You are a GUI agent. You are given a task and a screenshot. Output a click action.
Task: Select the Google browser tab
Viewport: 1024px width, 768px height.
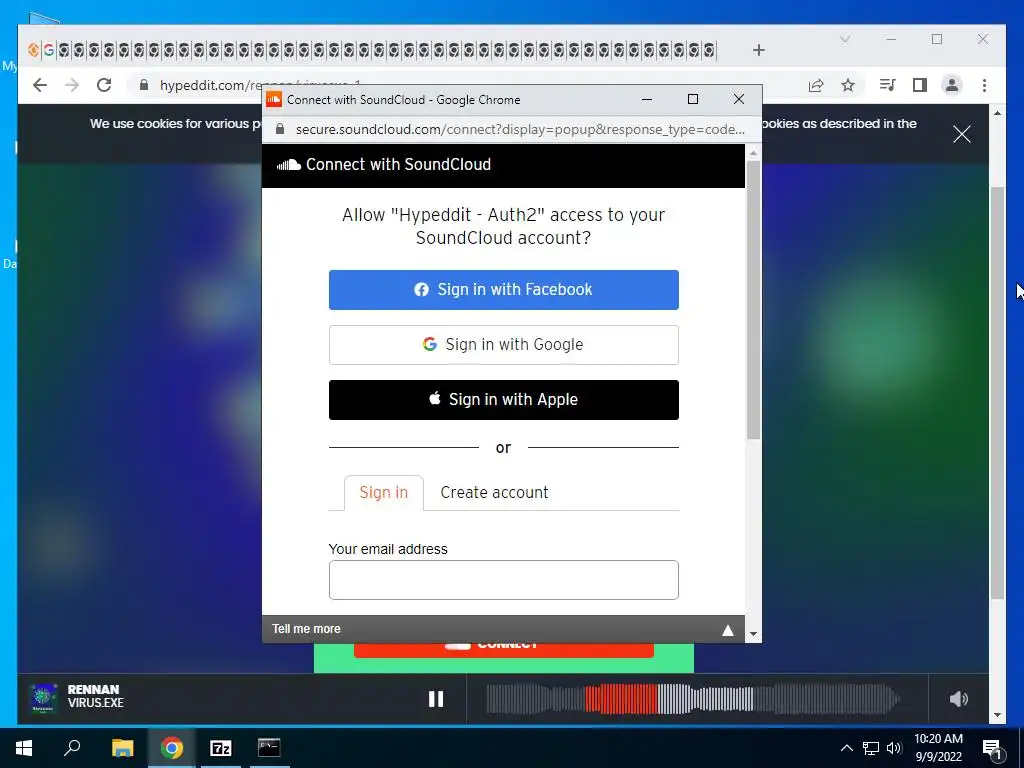tap(48, 50)
